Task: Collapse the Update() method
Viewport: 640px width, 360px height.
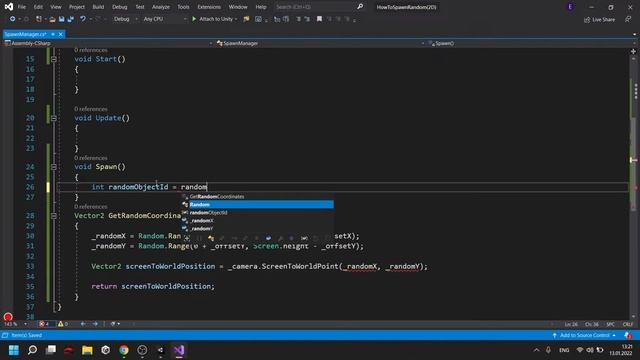Action: tap(53, 118)
